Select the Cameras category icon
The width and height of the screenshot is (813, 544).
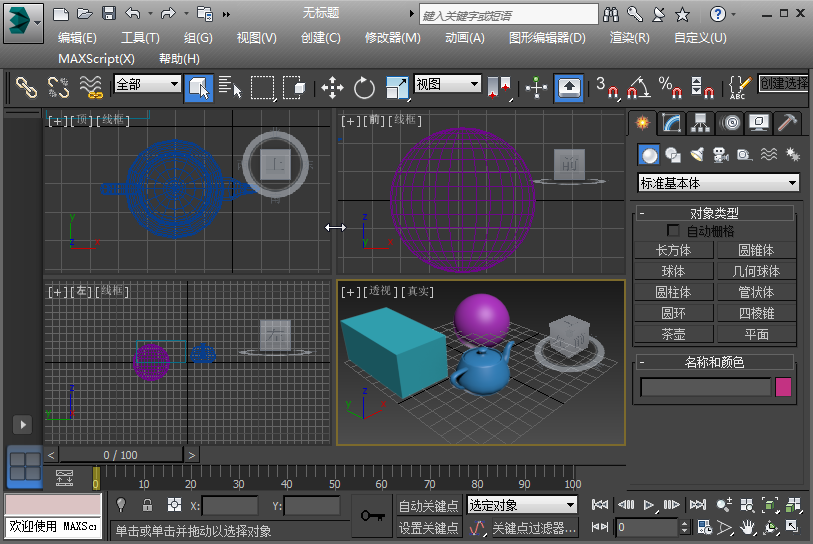pyautogui.click(x=721, y=154)
